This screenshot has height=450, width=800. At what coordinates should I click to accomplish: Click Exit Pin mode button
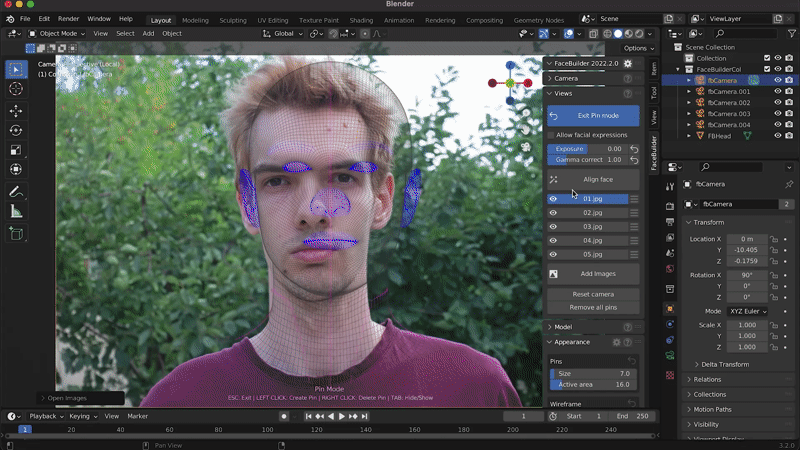(x=593, y=116)
